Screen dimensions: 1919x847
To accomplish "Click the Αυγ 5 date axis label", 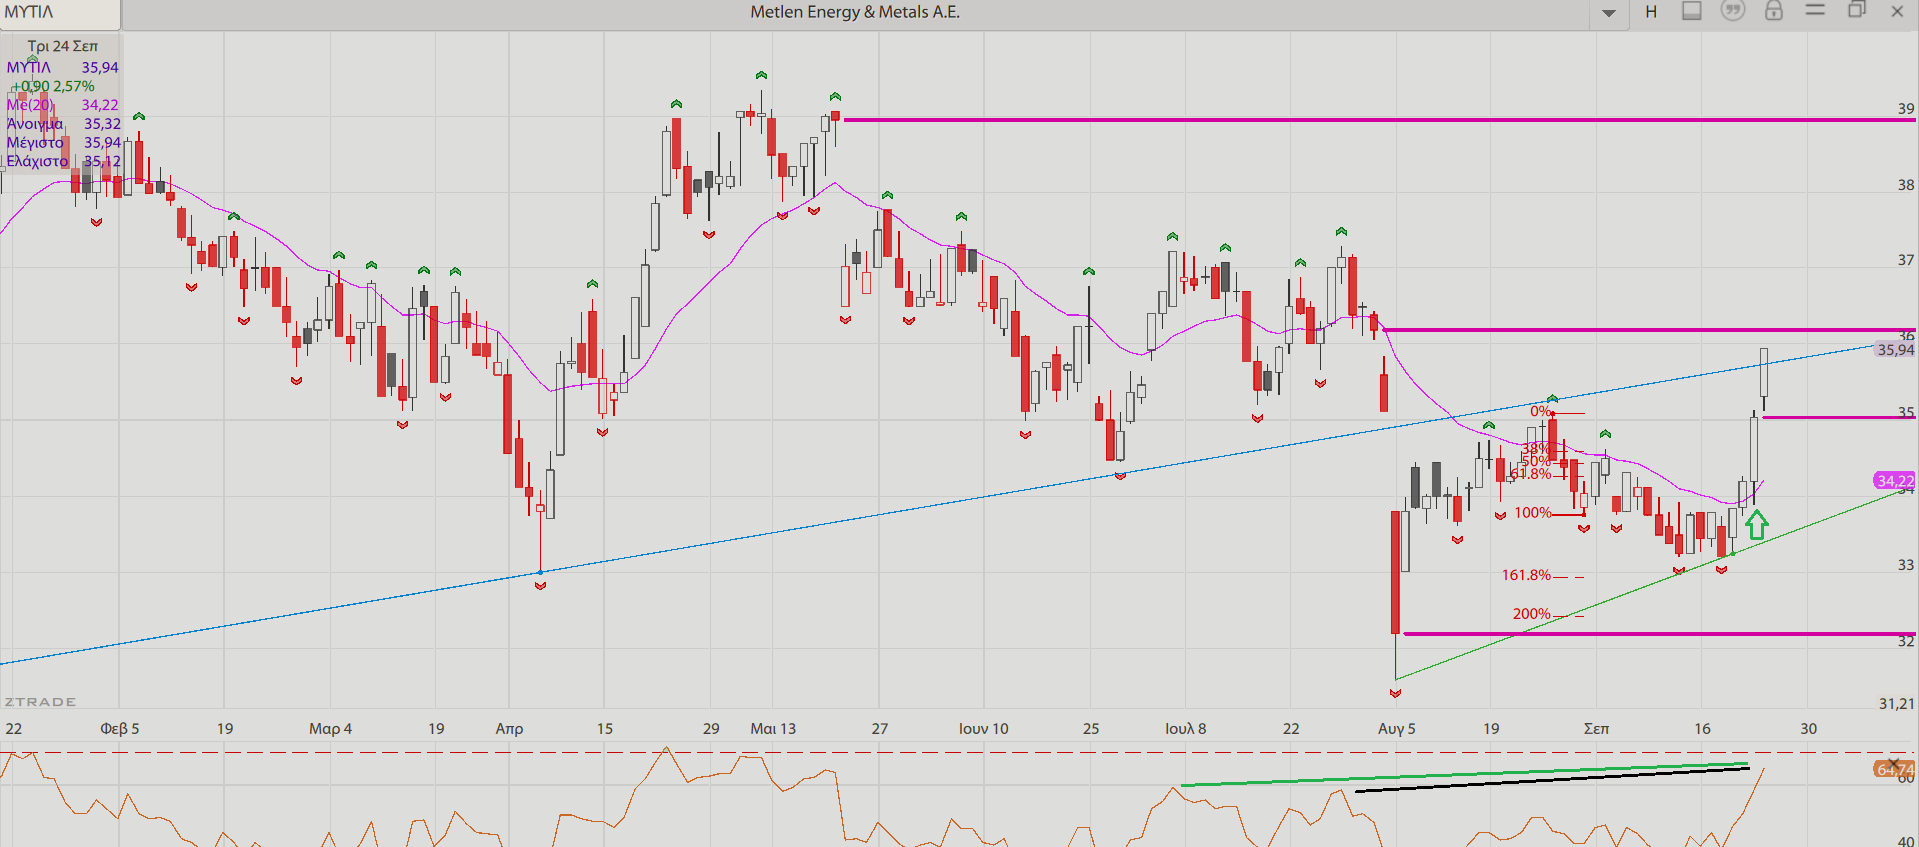I will click(x=1396, y=729).
